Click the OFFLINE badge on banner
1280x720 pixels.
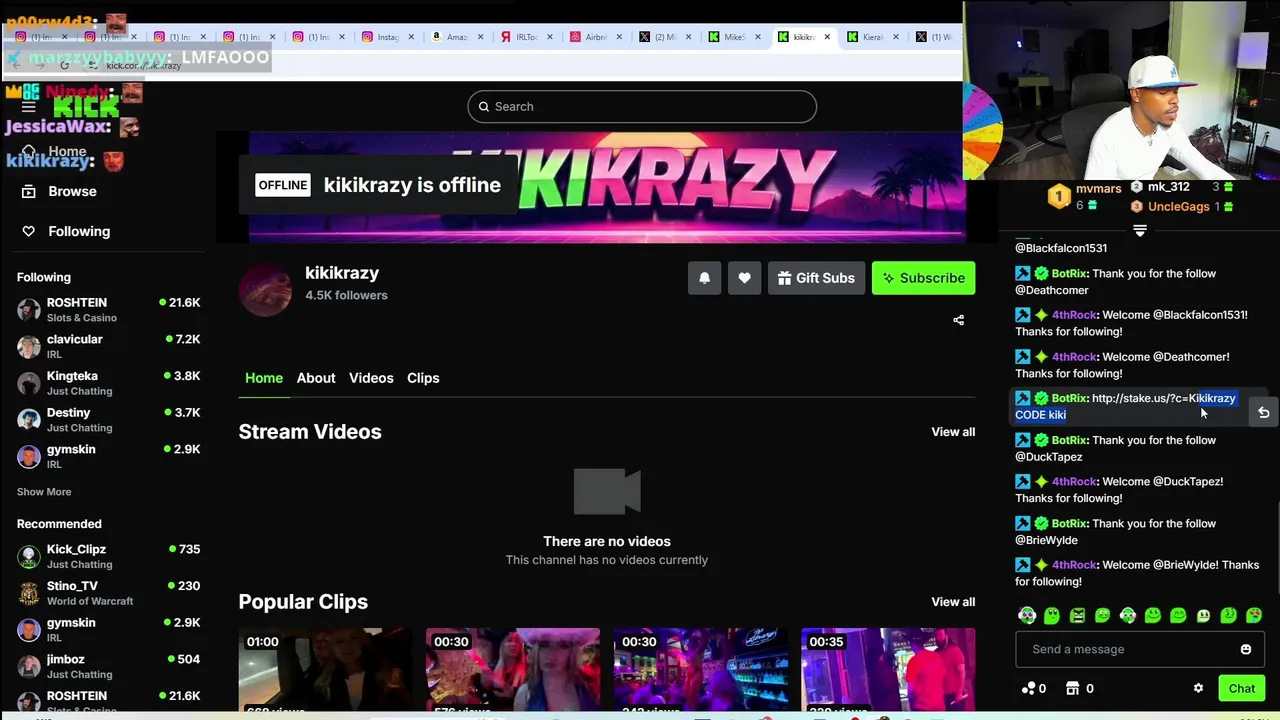pos(283,185)
